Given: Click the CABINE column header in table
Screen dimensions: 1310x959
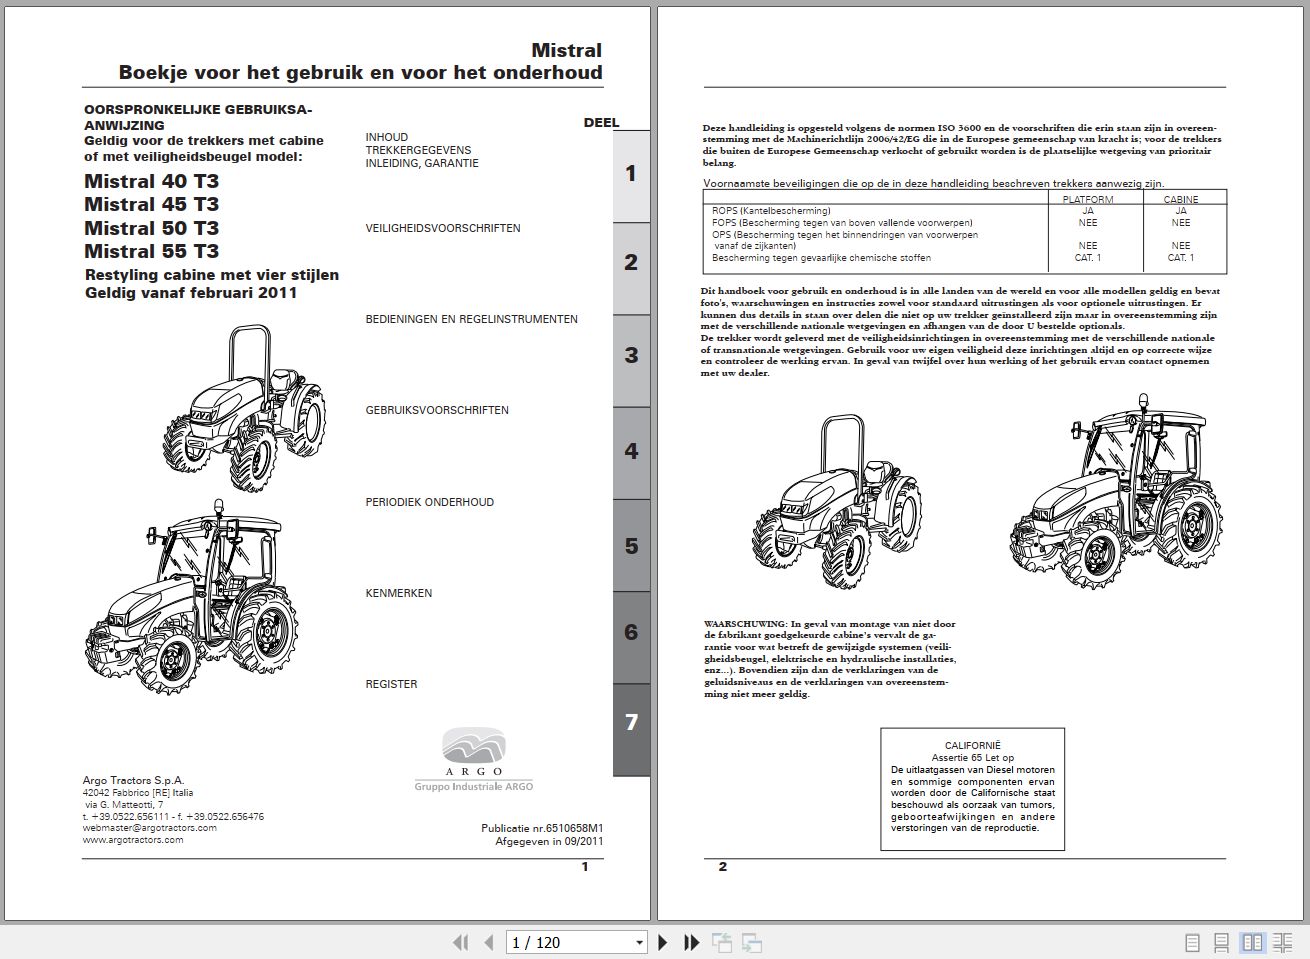Looking at the screenshot, I should [1181, 199].
